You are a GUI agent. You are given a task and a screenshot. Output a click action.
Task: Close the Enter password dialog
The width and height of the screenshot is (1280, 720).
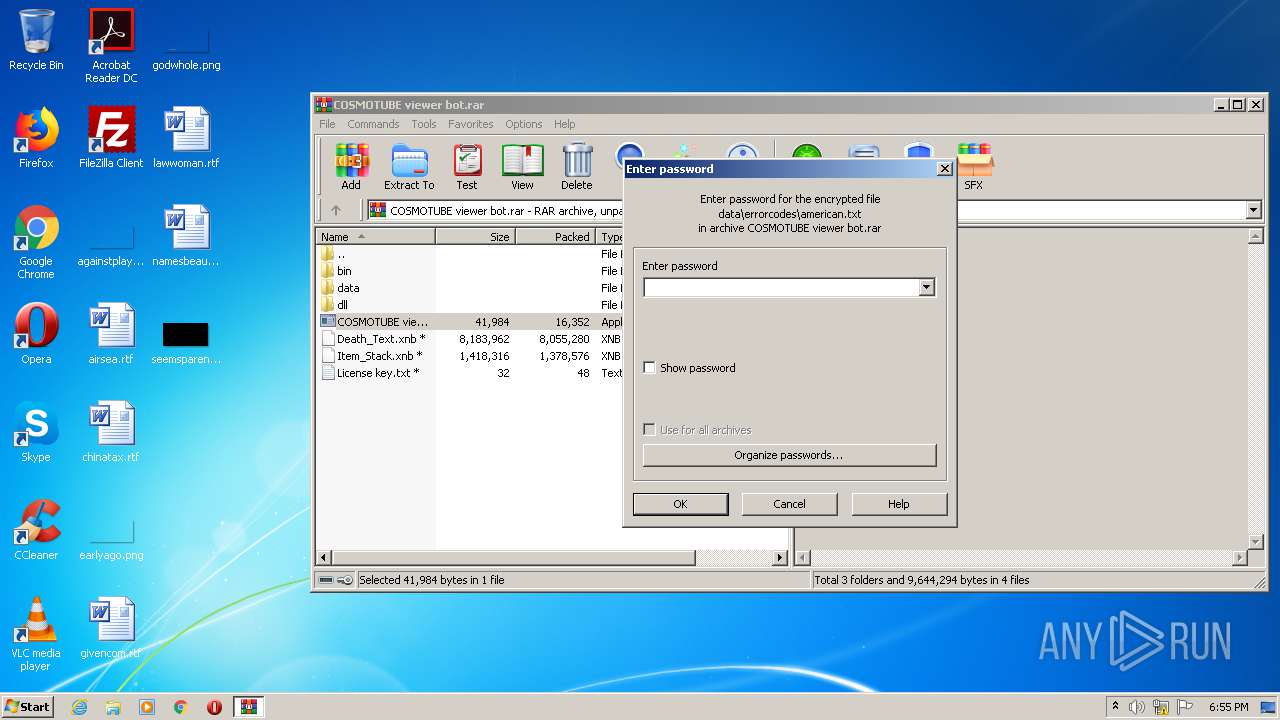pos(944,169)
